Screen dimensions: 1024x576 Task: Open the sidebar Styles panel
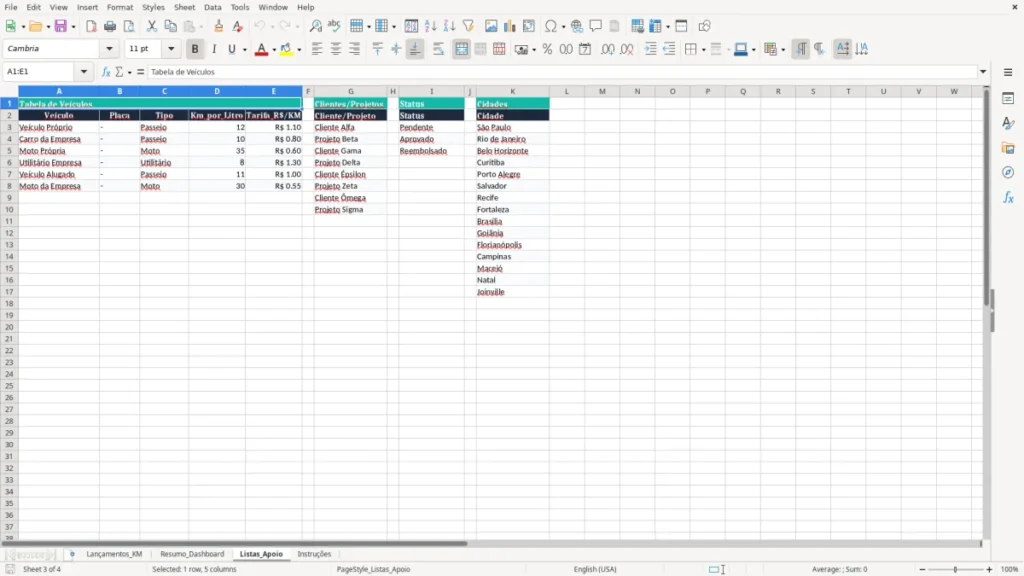pyautogui.click(x=1008, y=123)
